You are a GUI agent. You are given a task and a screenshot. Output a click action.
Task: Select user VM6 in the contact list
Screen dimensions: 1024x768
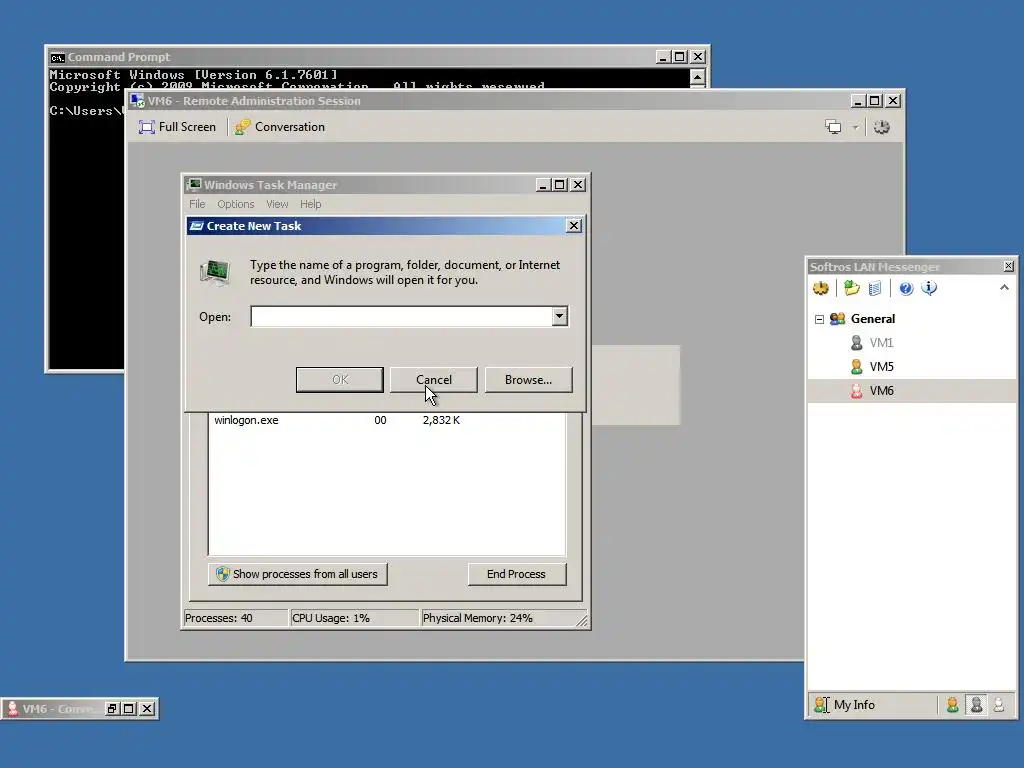[x=881, y=391]
